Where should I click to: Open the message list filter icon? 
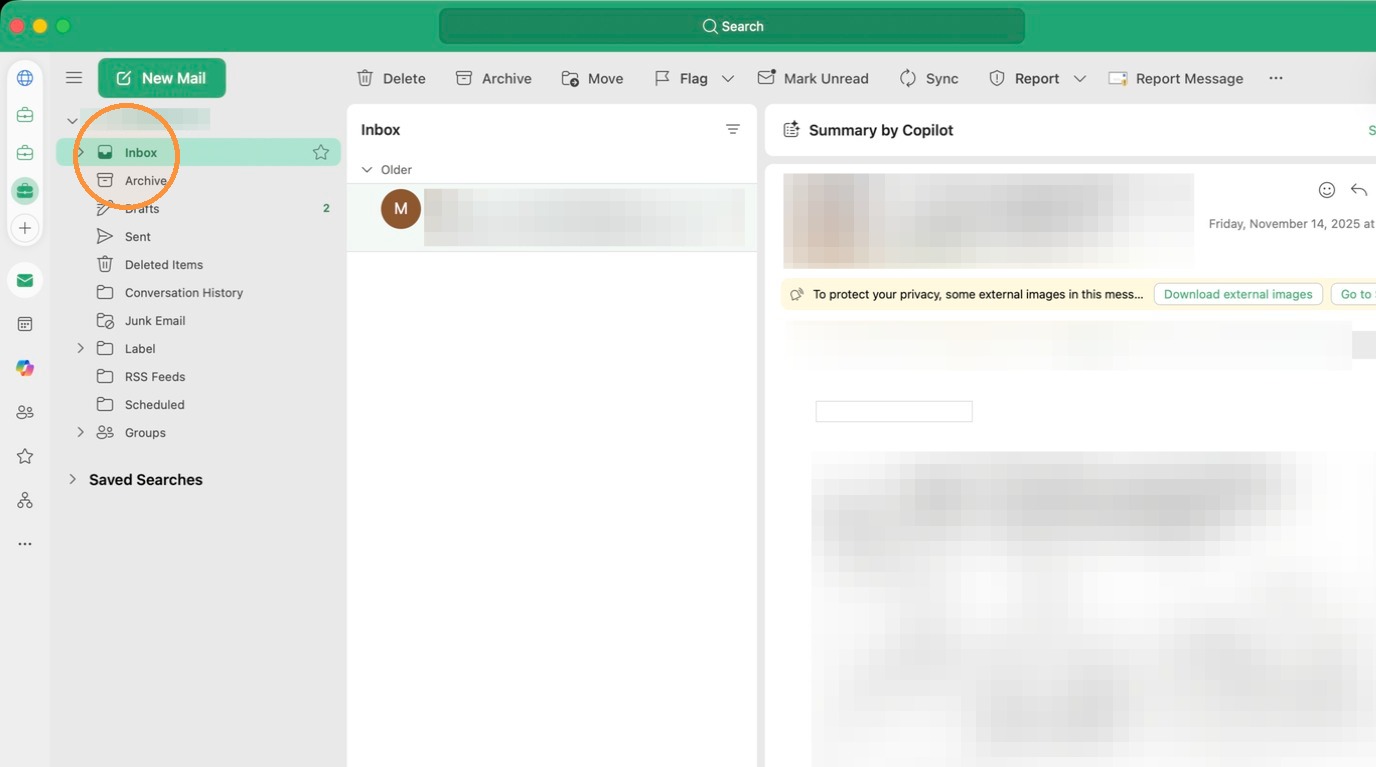tap(733, 129)
